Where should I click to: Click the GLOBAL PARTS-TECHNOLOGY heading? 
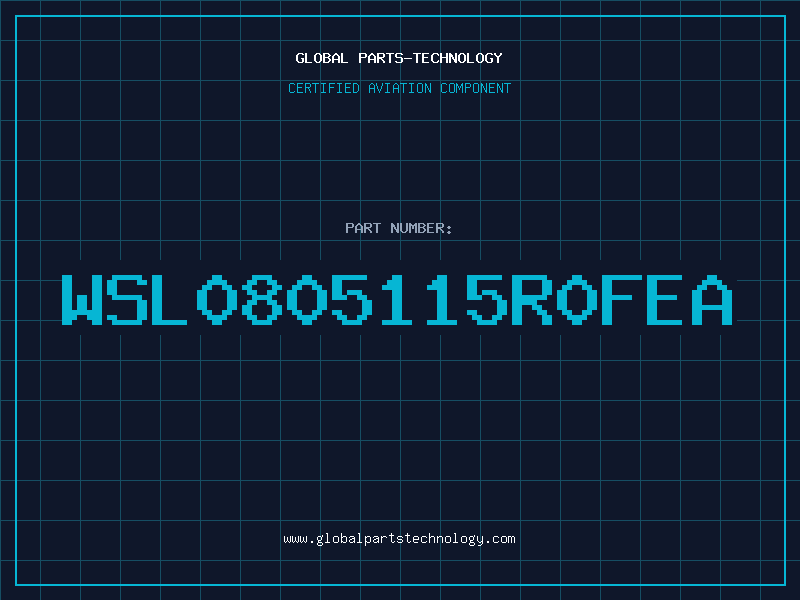[399, 58]
